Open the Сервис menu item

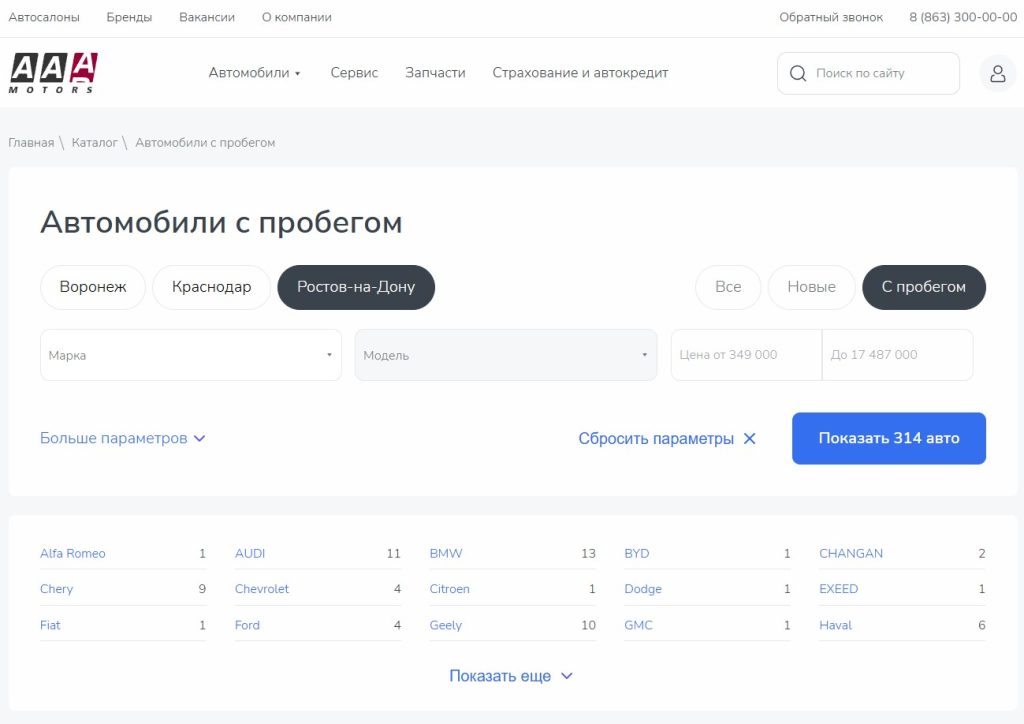click(x=353, y=72)
